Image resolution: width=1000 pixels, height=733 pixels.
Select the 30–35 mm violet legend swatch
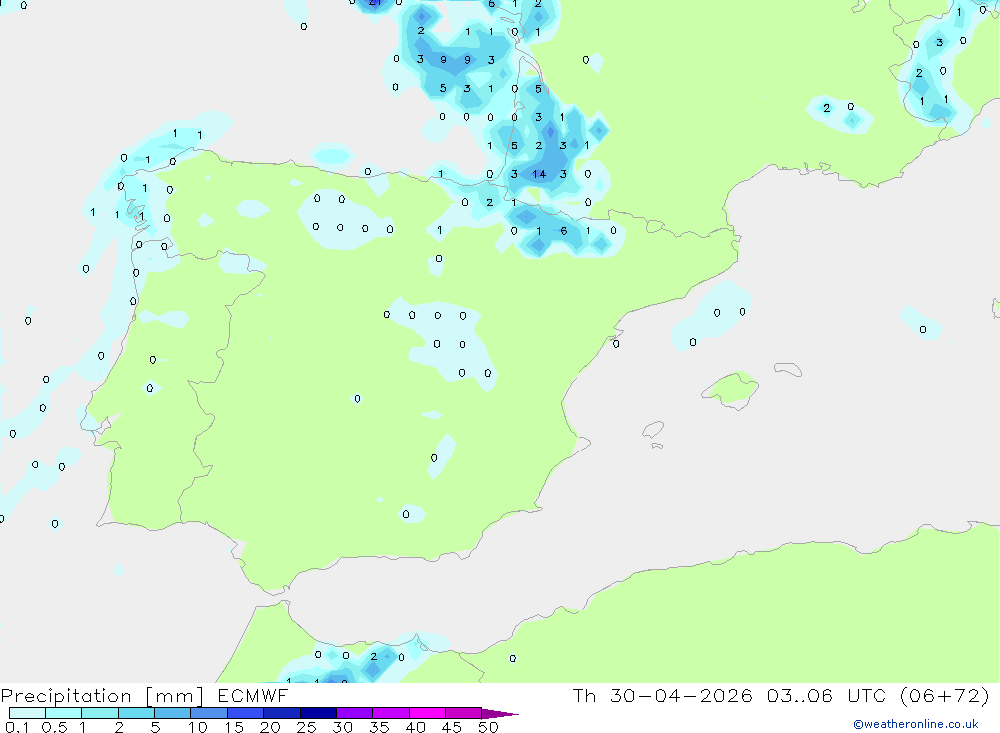pyautogui.click(x=355, y=713)
